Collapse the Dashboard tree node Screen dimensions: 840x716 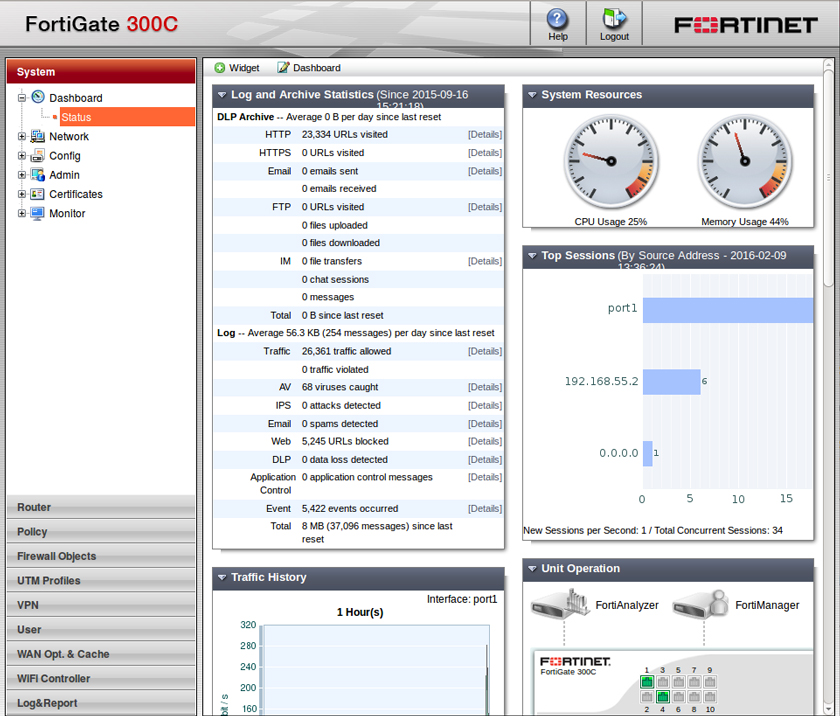click(22, 97)
